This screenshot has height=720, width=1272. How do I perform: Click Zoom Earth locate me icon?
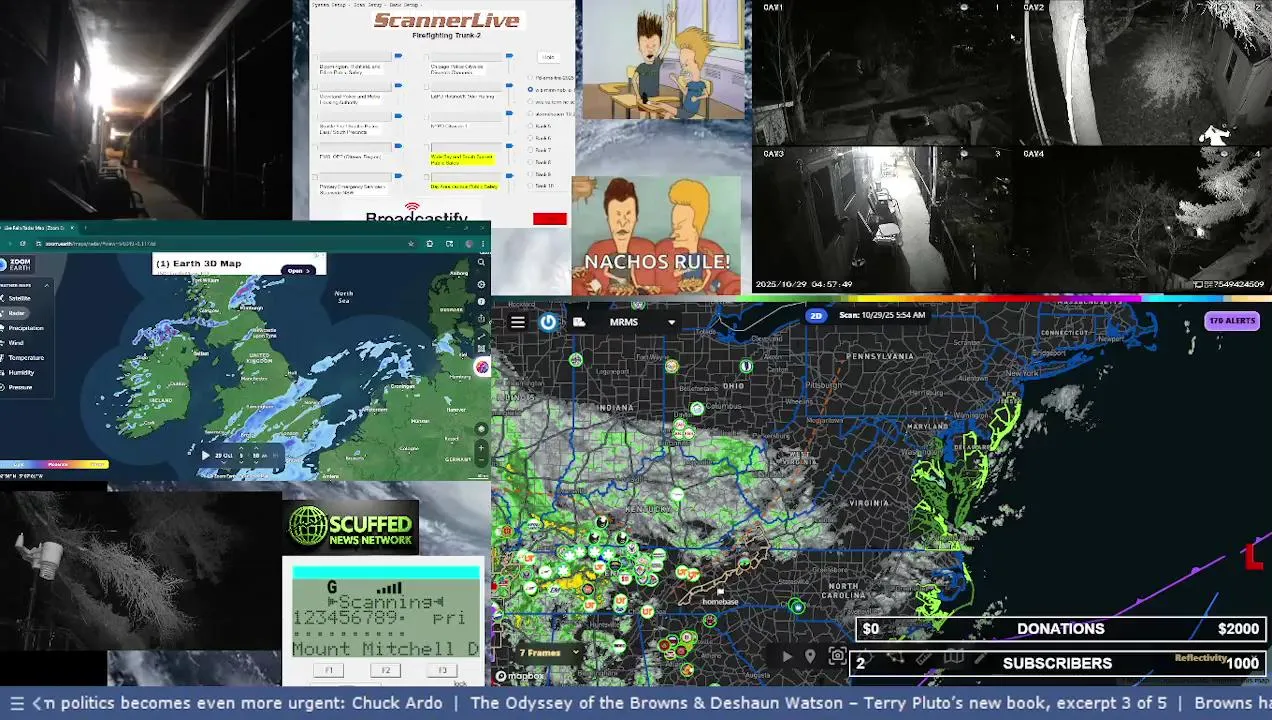(x=481, y=428)
